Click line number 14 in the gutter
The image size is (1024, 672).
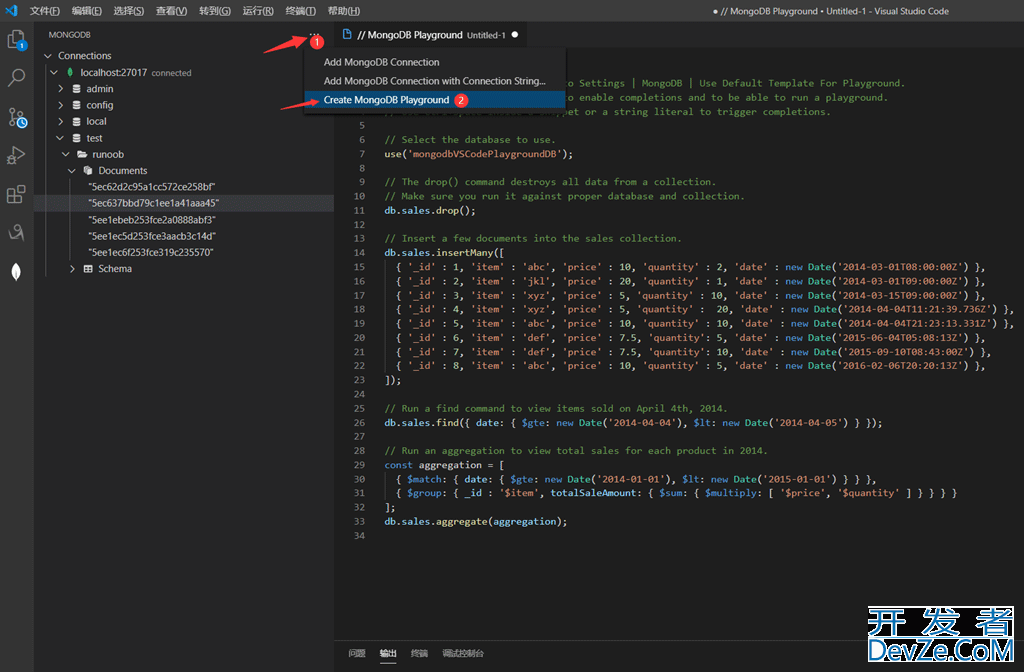[x=359, y=253]
